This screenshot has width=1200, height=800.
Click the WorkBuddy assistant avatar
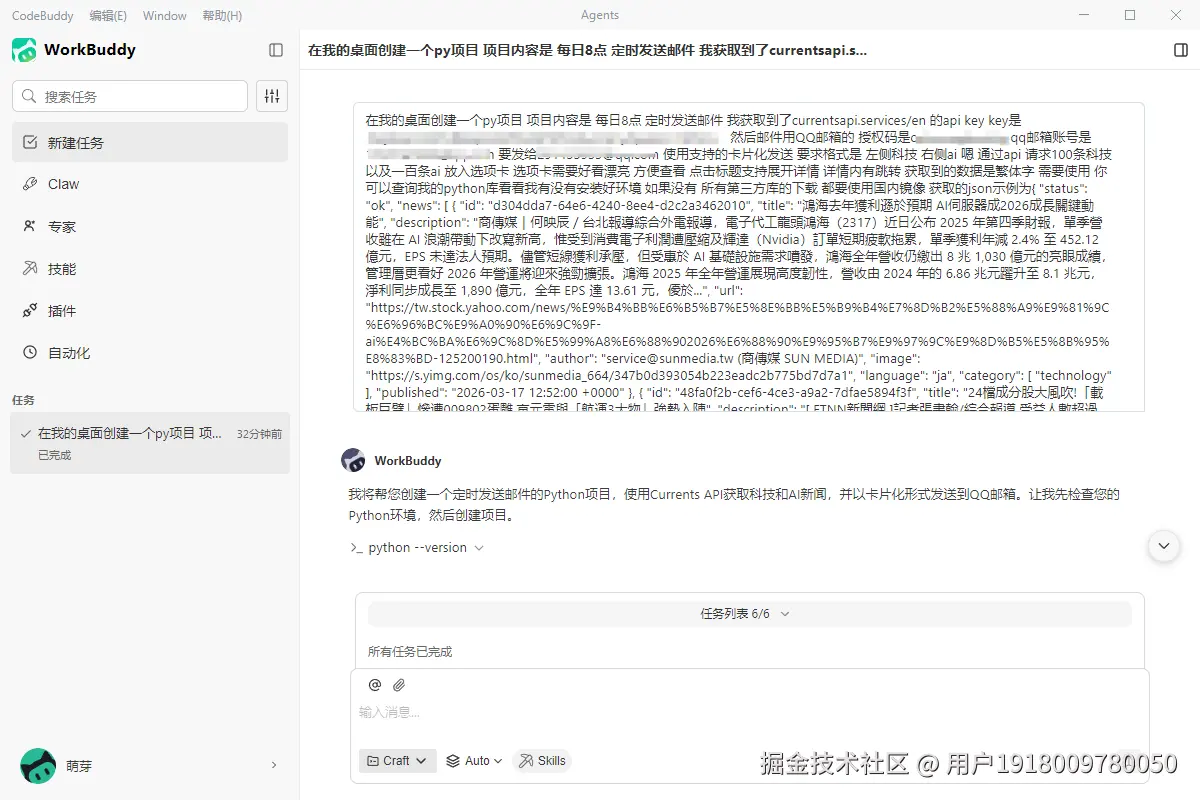[x=353, y=460]
